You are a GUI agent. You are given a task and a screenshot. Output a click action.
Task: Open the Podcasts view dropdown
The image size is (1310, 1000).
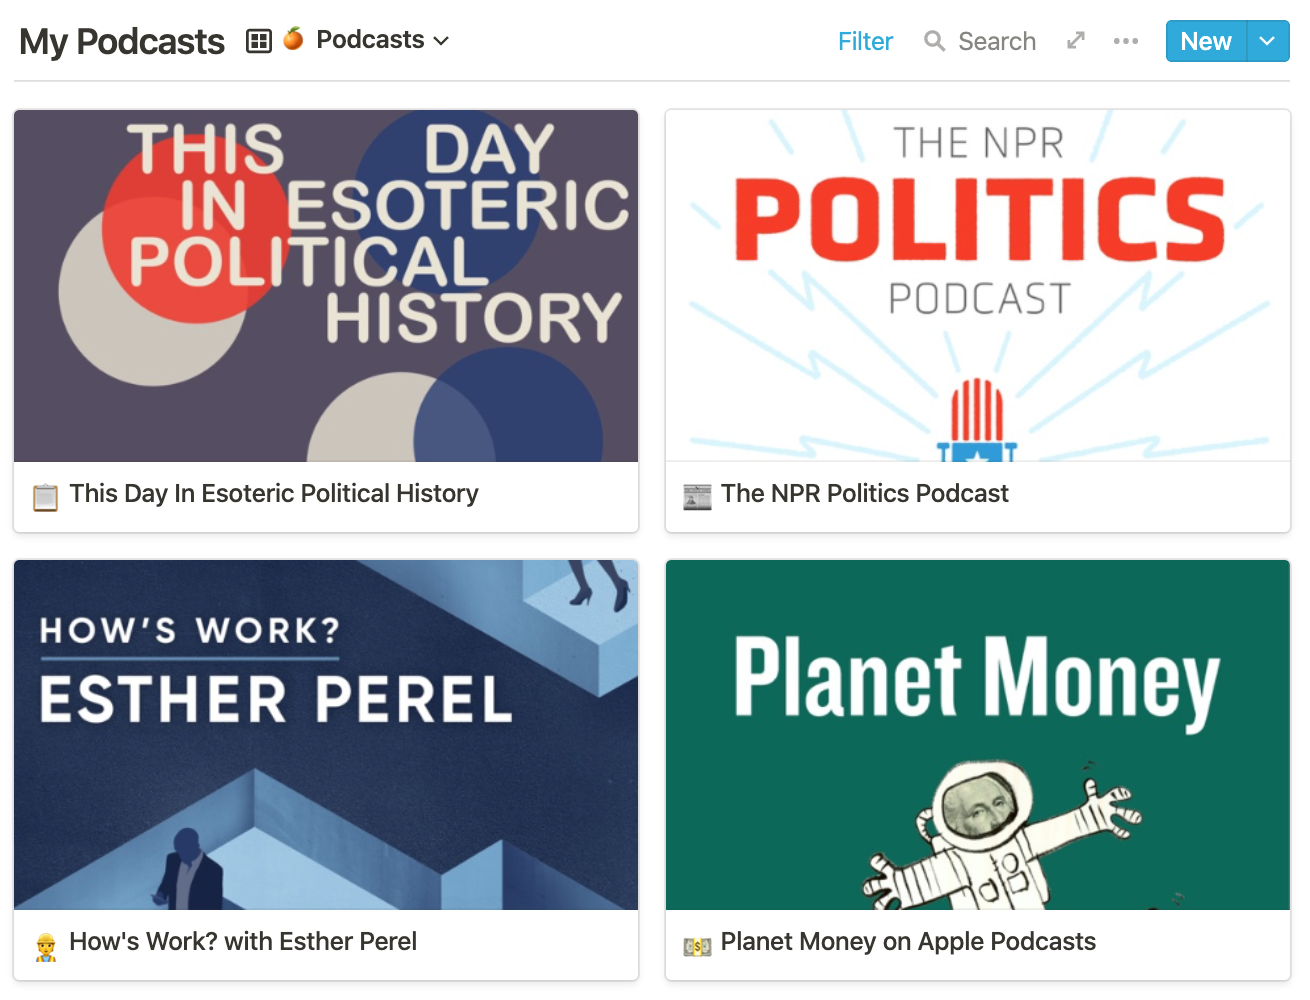[x=383, y=40]
